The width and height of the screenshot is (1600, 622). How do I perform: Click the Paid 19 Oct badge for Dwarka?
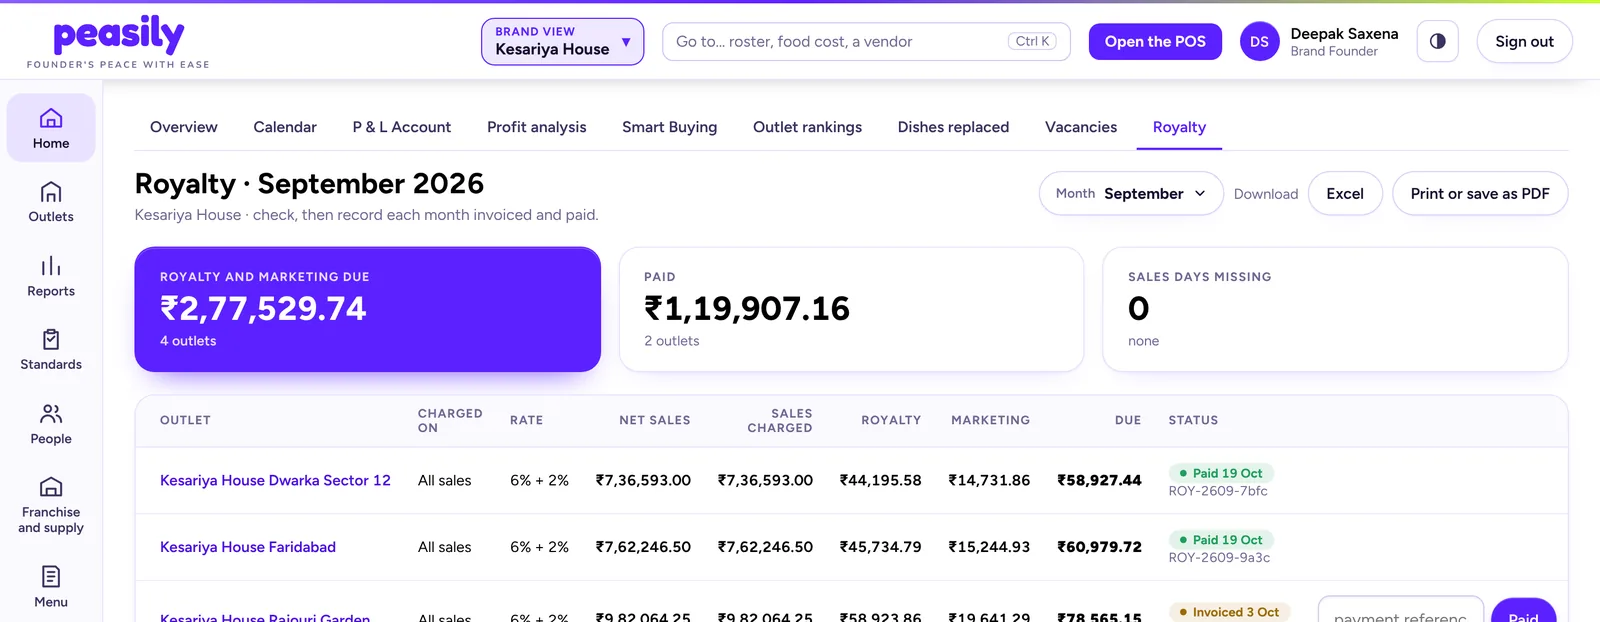[x=1221, y=473]
